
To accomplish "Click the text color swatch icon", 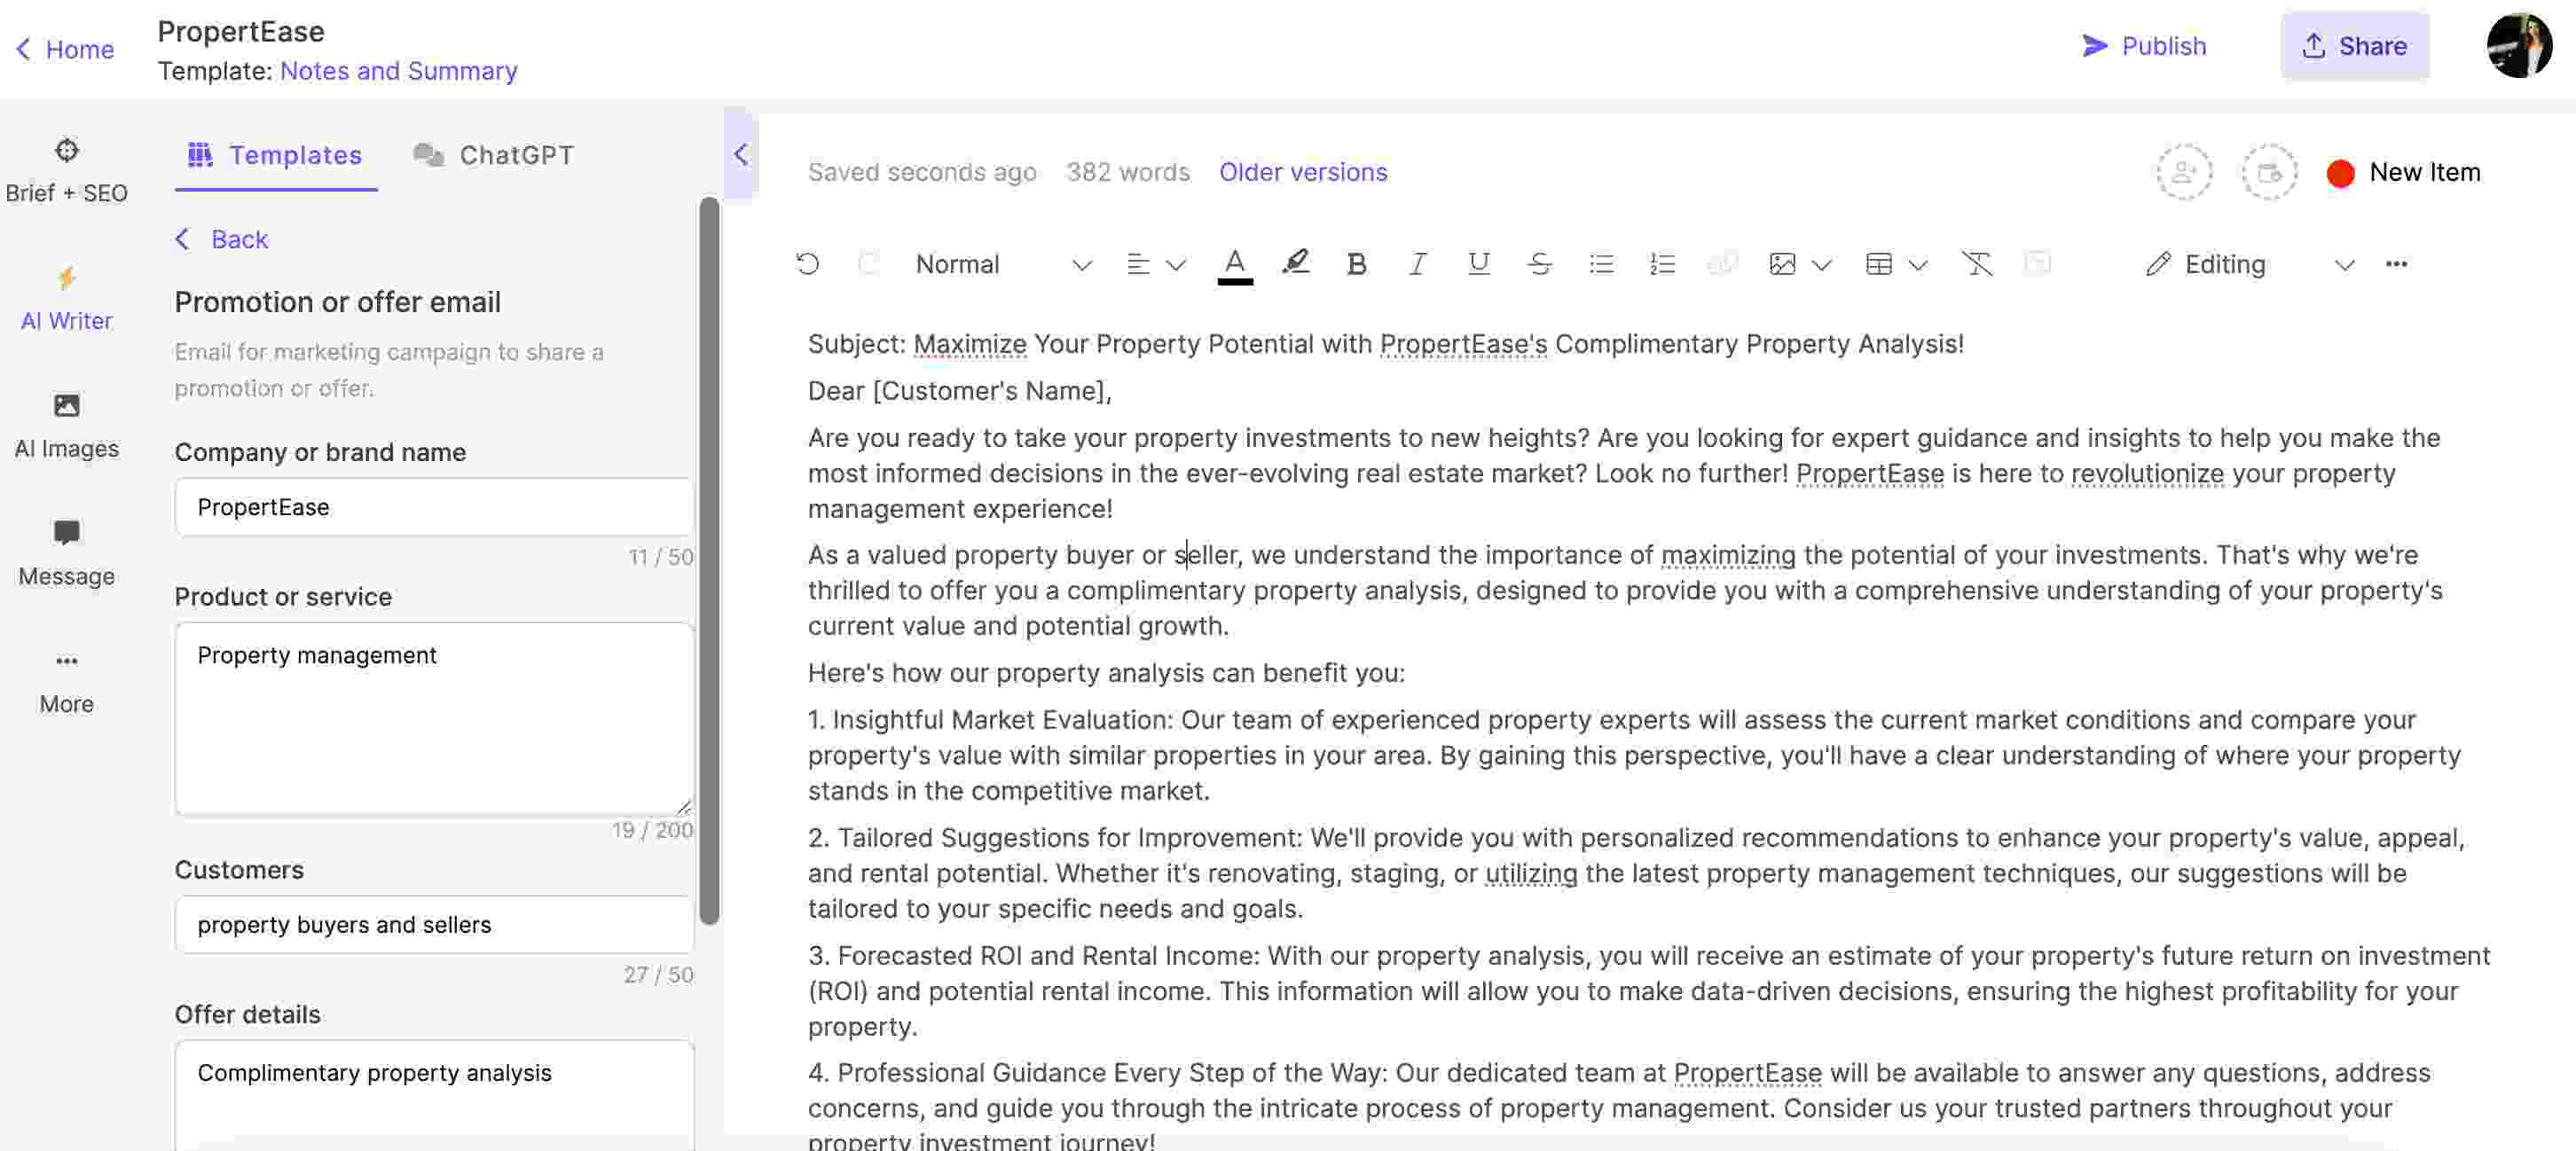I will point(1236,264).
